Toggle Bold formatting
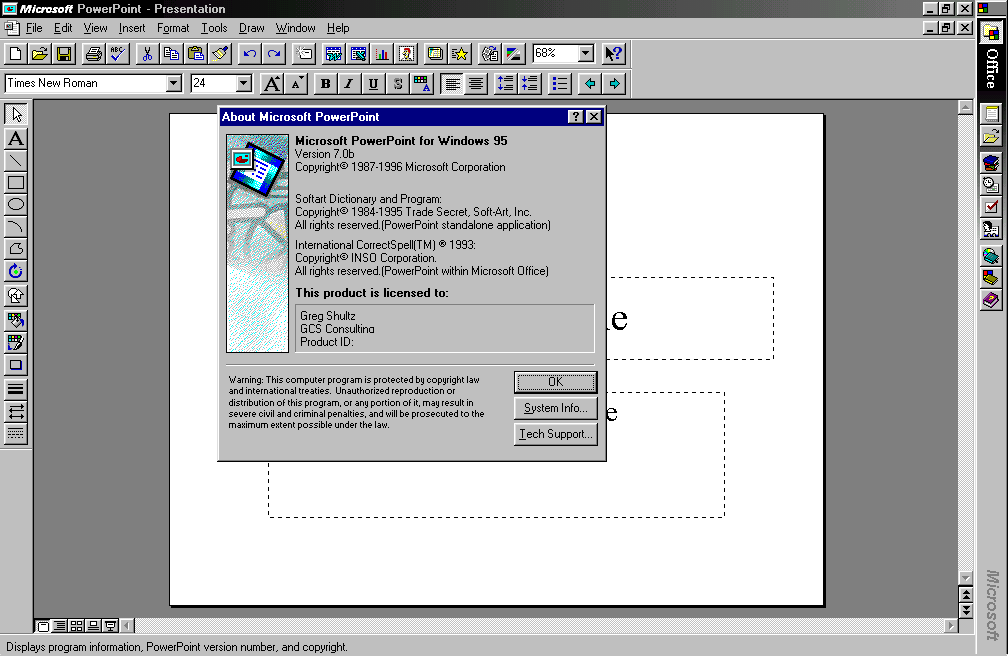Viewport: 1008px width, 656px height. (326, 84)
